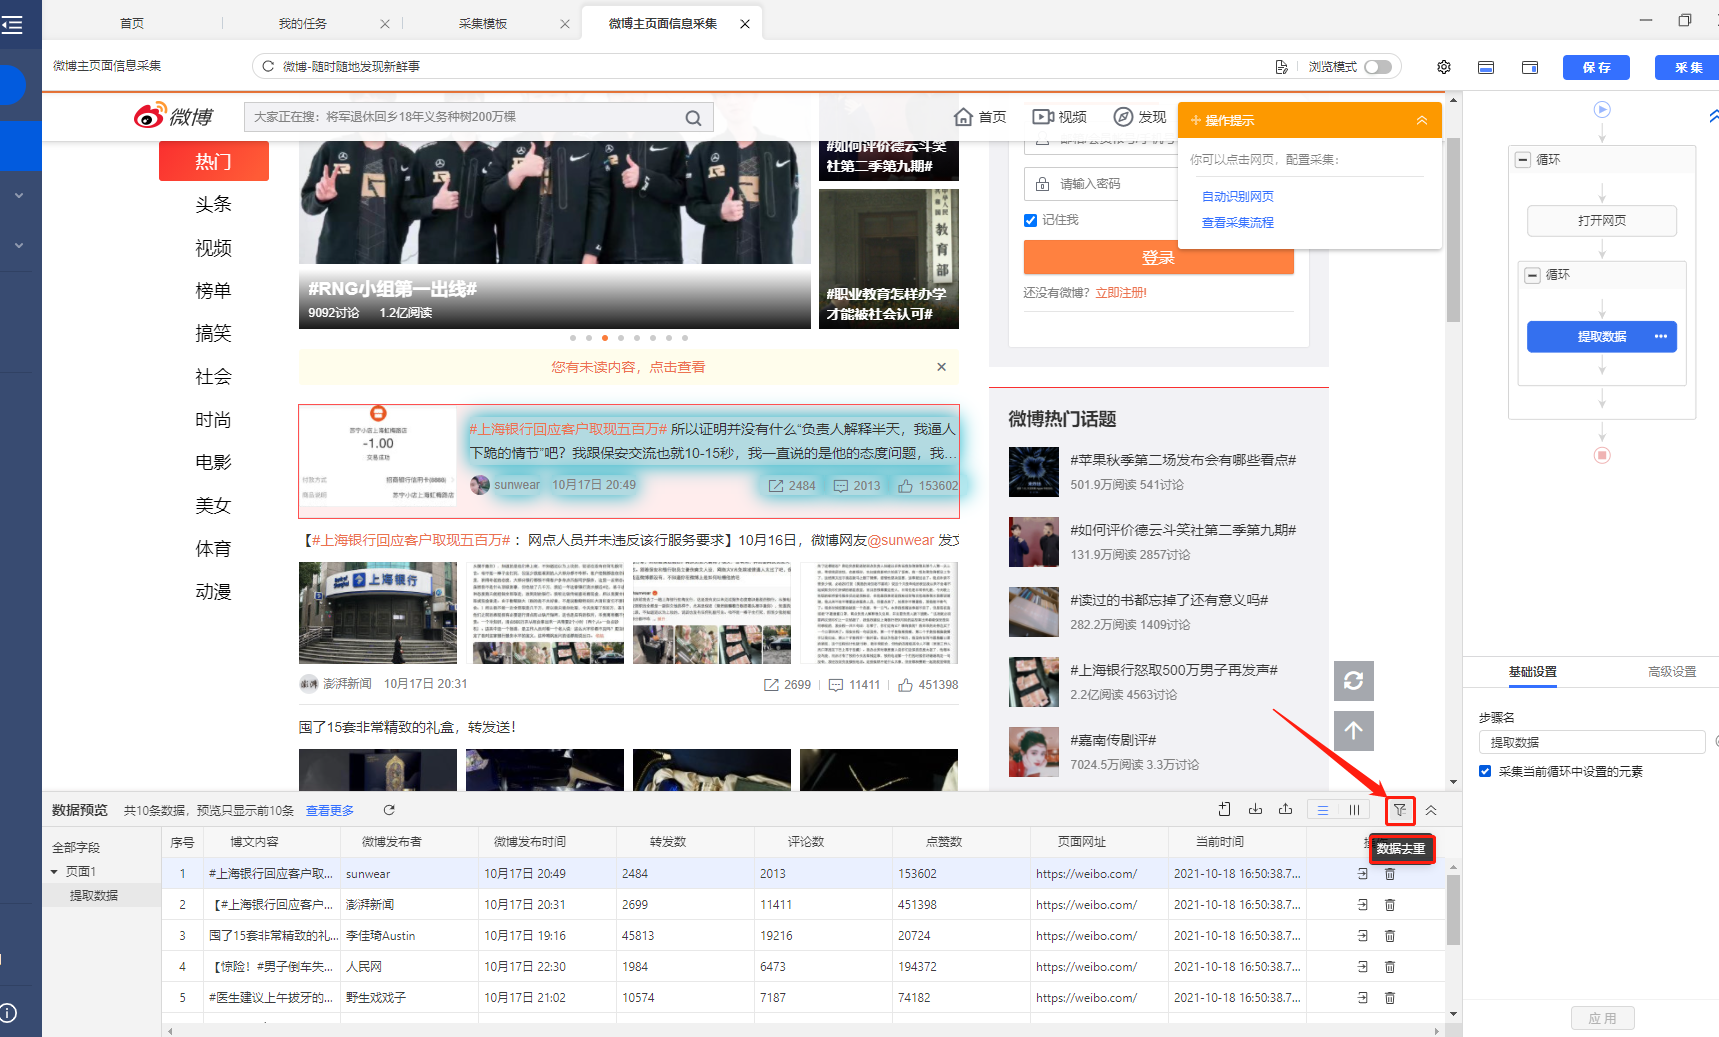
Task: Click the 自动识别网页 link
Action: click(1238, 197)
